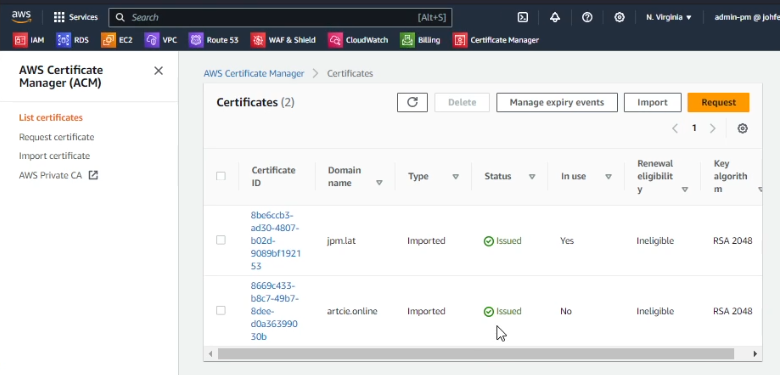
Task: Open the N. Virginia region dropdown
Action: tap(669, 17)
